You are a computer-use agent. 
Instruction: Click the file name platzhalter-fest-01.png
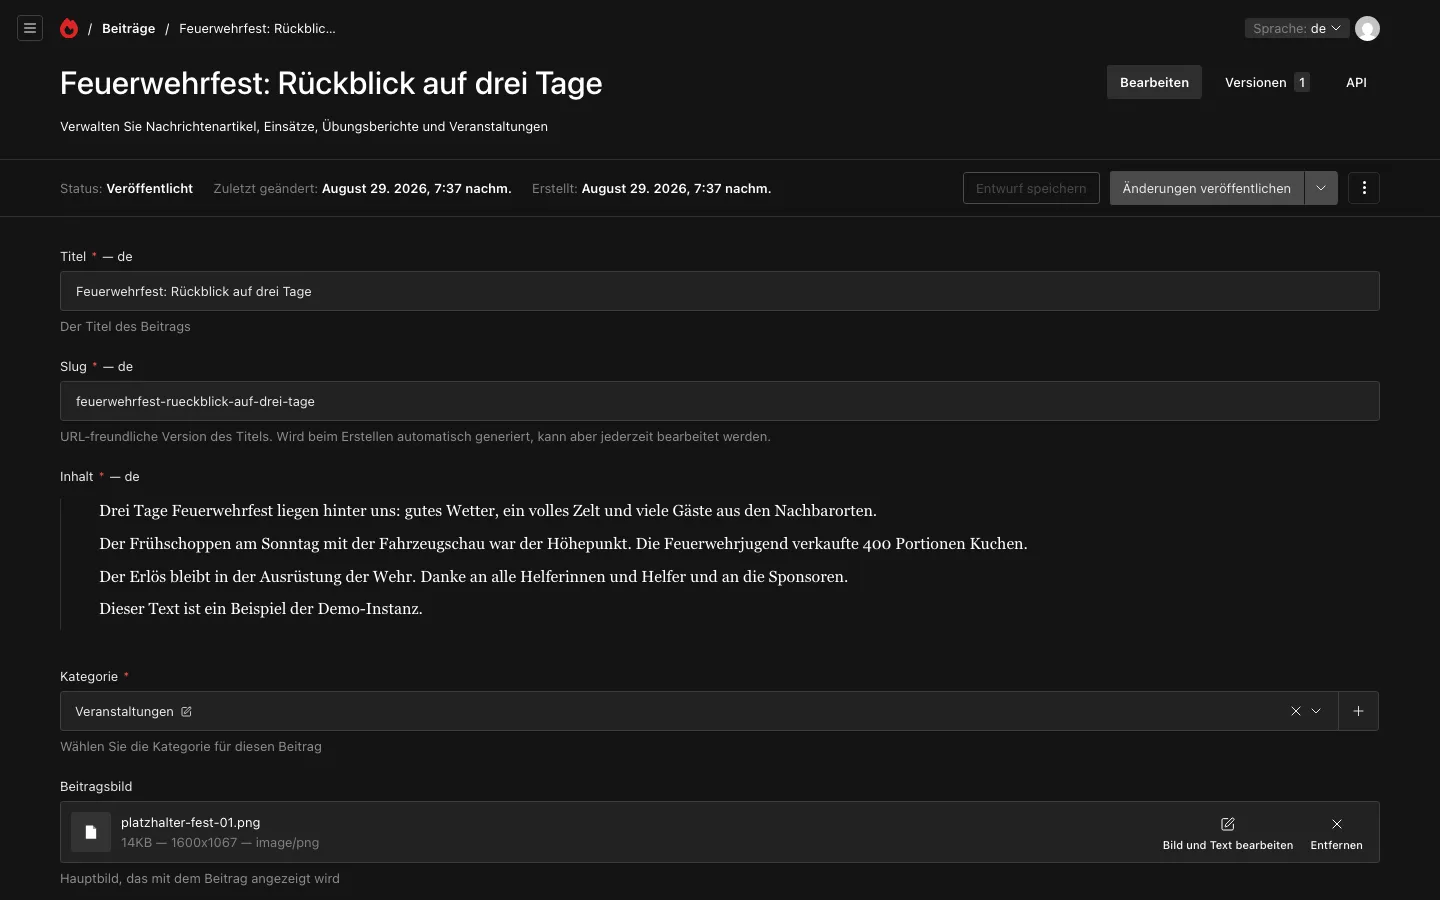(x=190, y=822)
